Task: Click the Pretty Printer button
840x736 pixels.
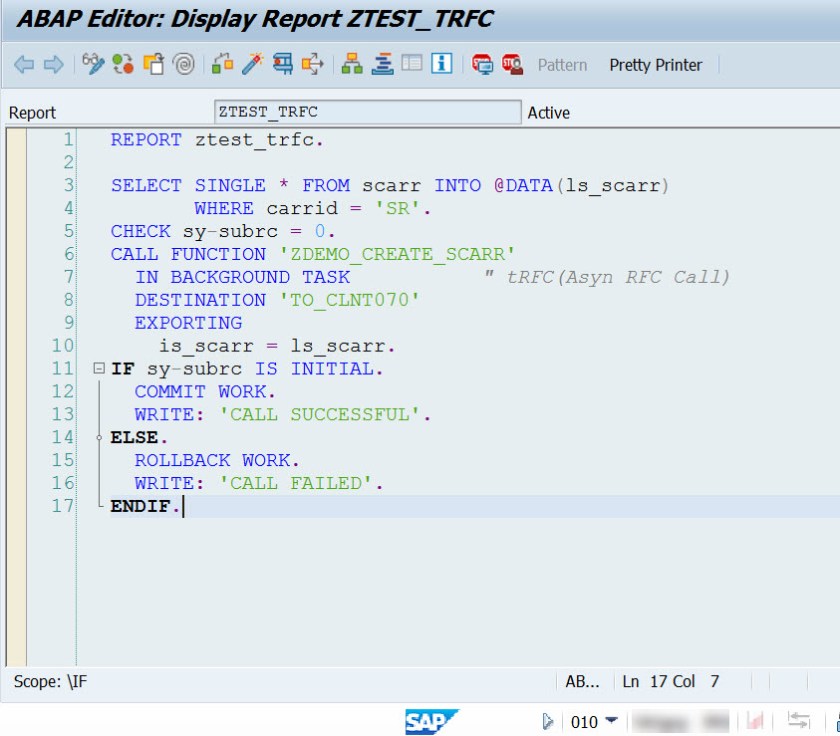Action: click(x=656, y=65)
